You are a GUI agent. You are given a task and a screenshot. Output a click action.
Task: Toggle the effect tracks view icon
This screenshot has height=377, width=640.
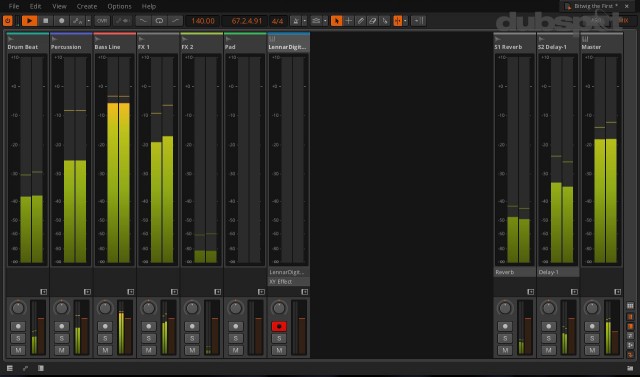coord(630,355)
